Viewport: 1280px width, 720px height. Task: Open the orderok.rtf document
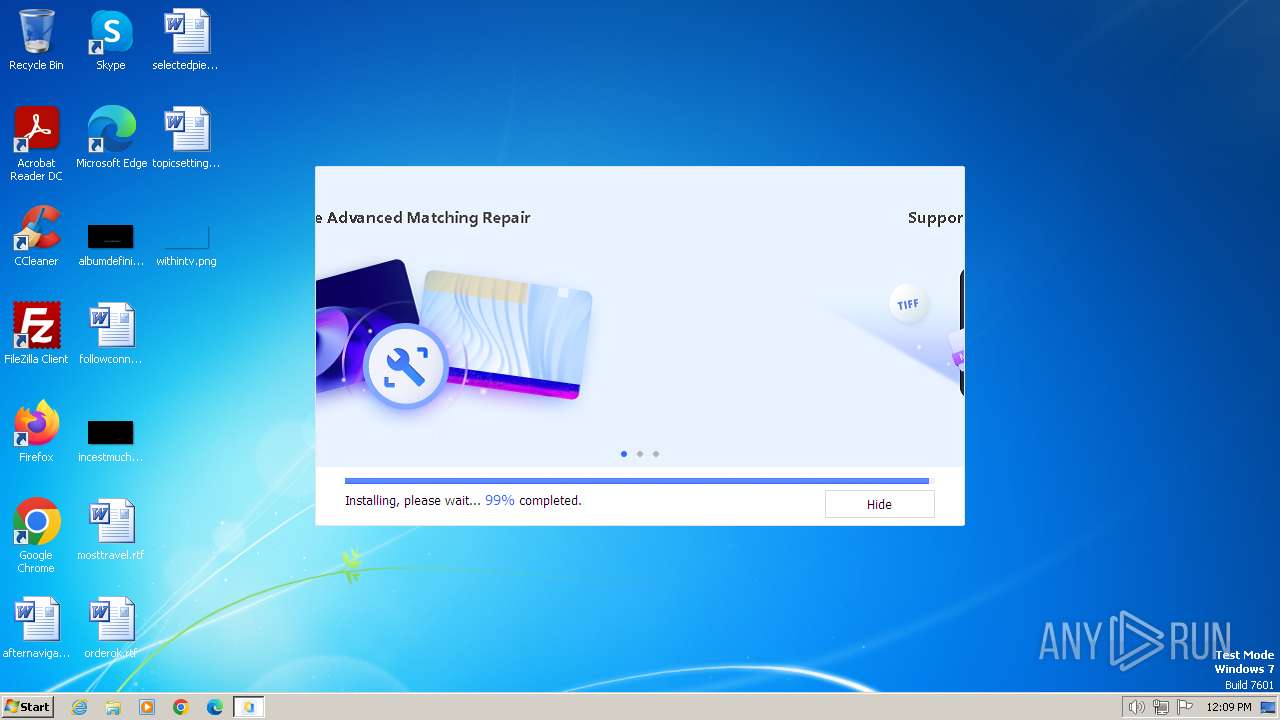(x=111, y=628)
